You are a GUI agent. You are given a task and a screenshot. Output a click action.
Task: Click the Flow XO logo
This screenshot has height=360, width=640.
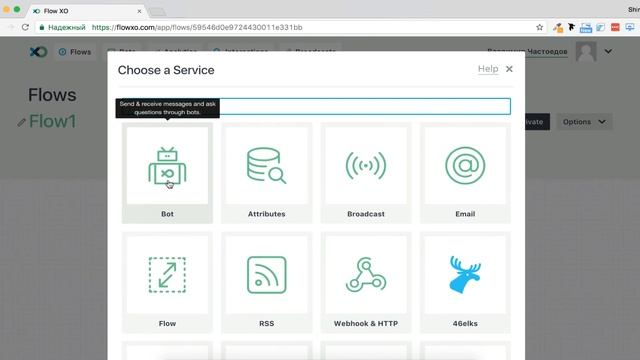38,52
